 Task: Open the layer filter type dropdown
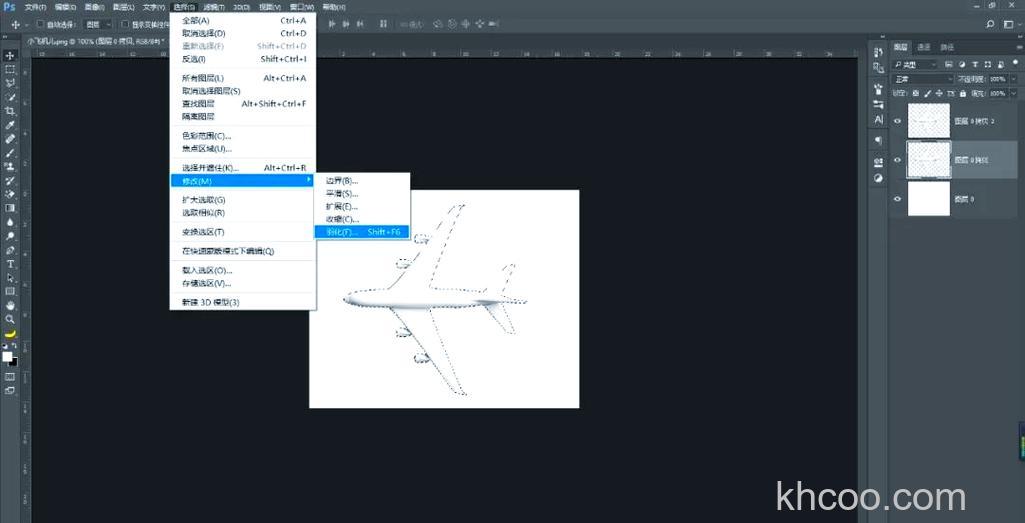coord(918,64)
